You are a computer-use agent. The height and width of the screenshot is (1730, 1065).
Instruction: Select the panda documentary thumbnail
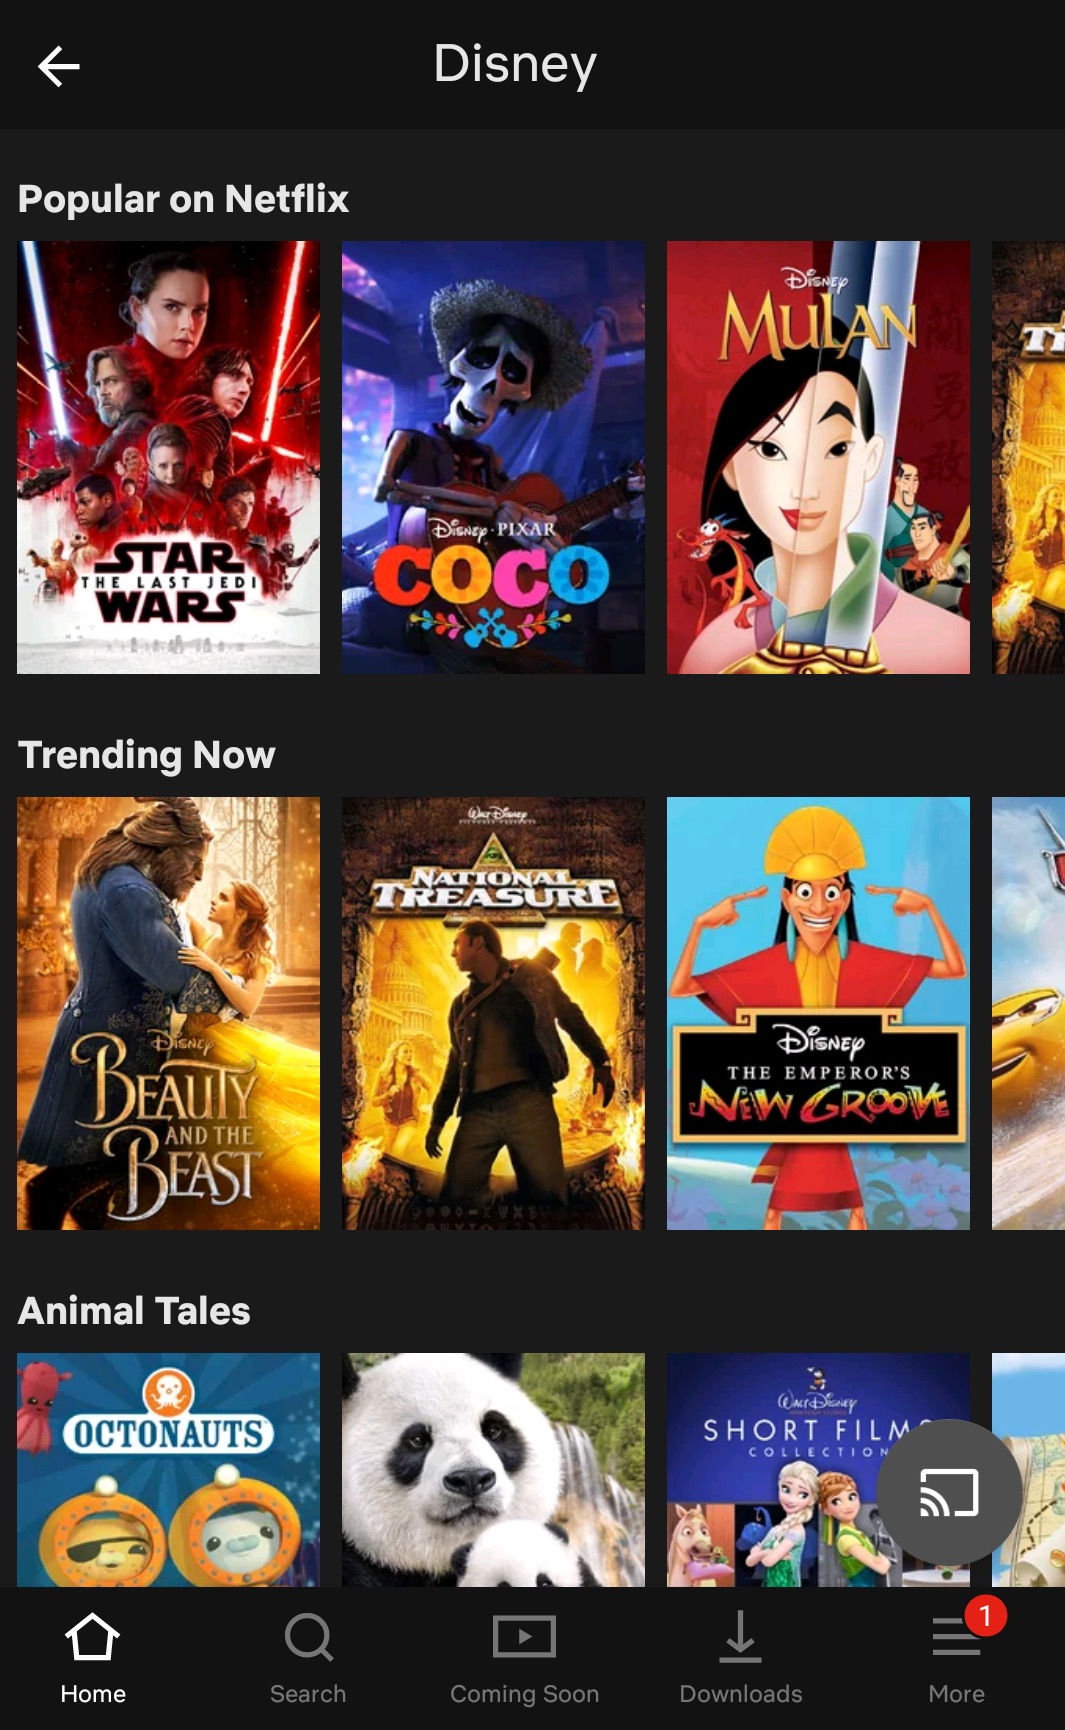tap(493, 1469)
